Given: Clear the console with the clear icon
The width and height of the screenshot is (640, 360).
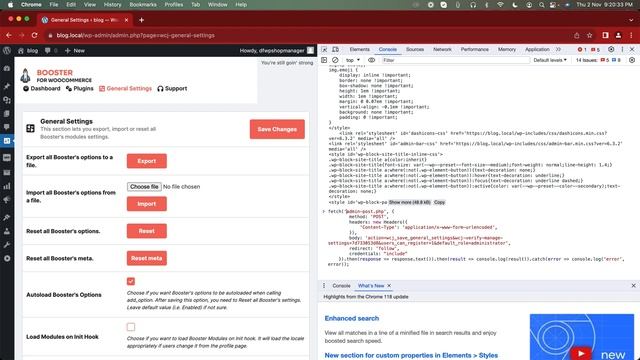Looking at the screenshot, I should click(x=335, y=60).
